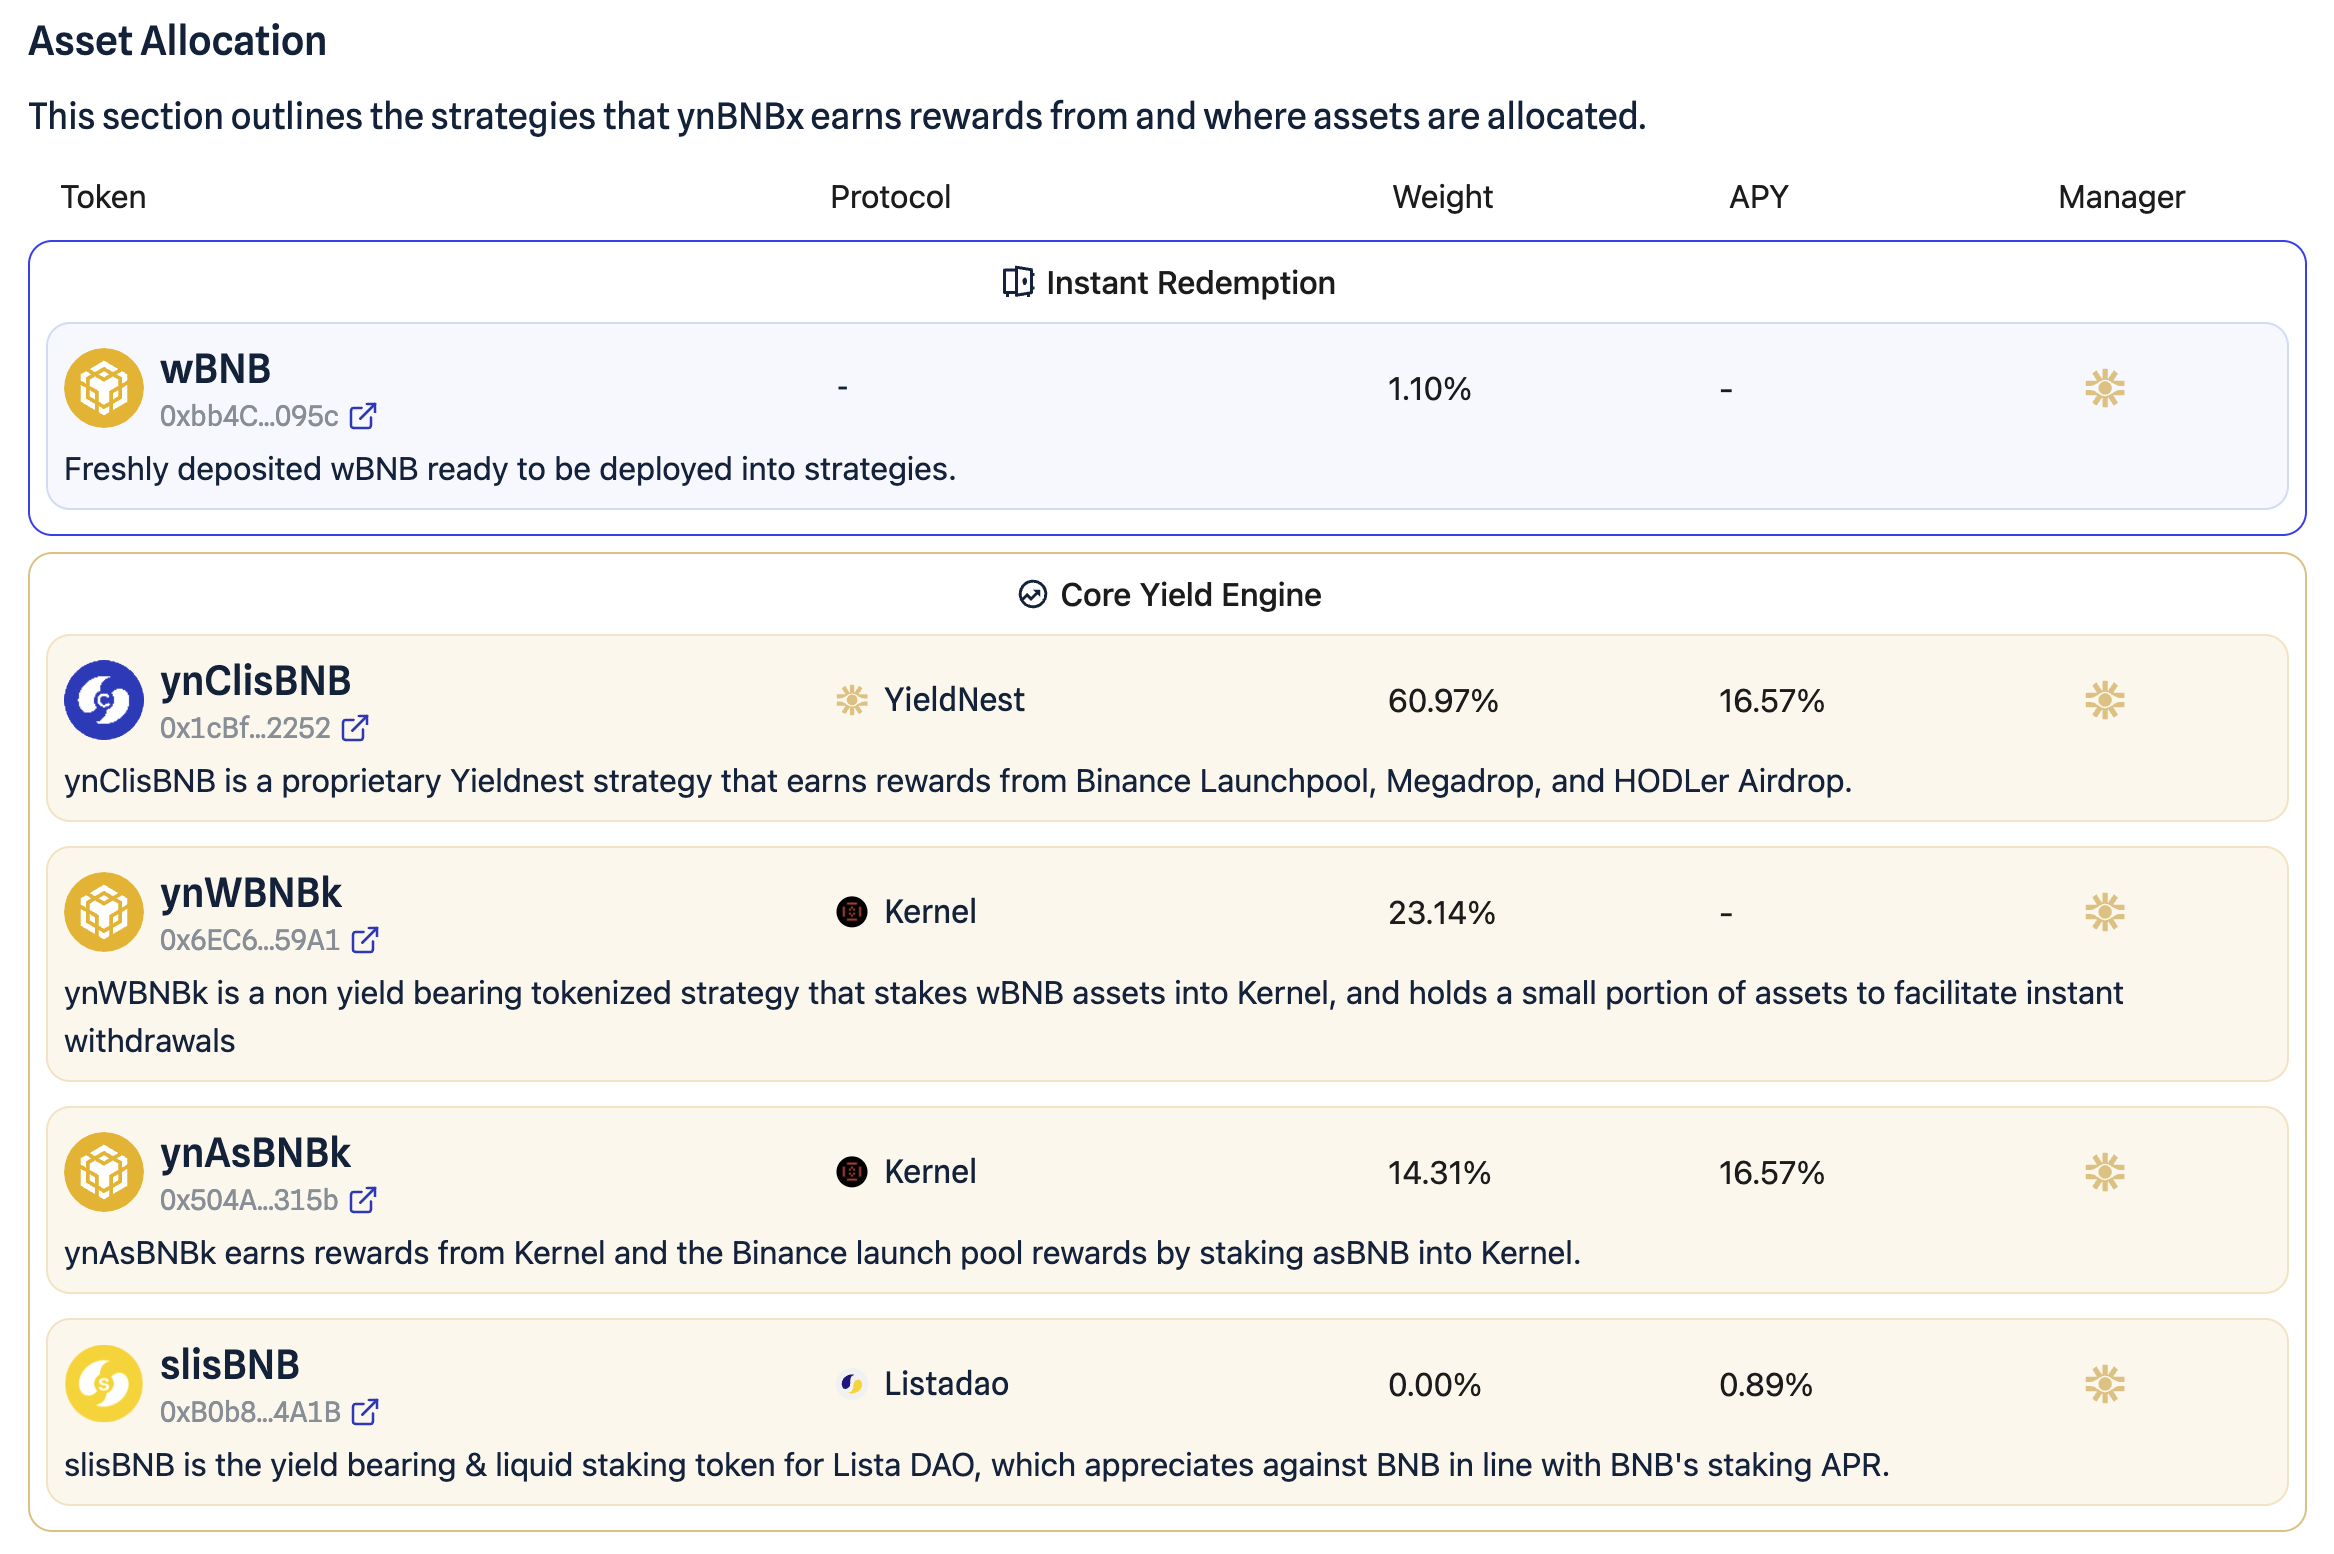Click the YieldNest manager icon for wBNB
The height and width of the screenshot is (1554, 2334).
[x=2105, y=388]
